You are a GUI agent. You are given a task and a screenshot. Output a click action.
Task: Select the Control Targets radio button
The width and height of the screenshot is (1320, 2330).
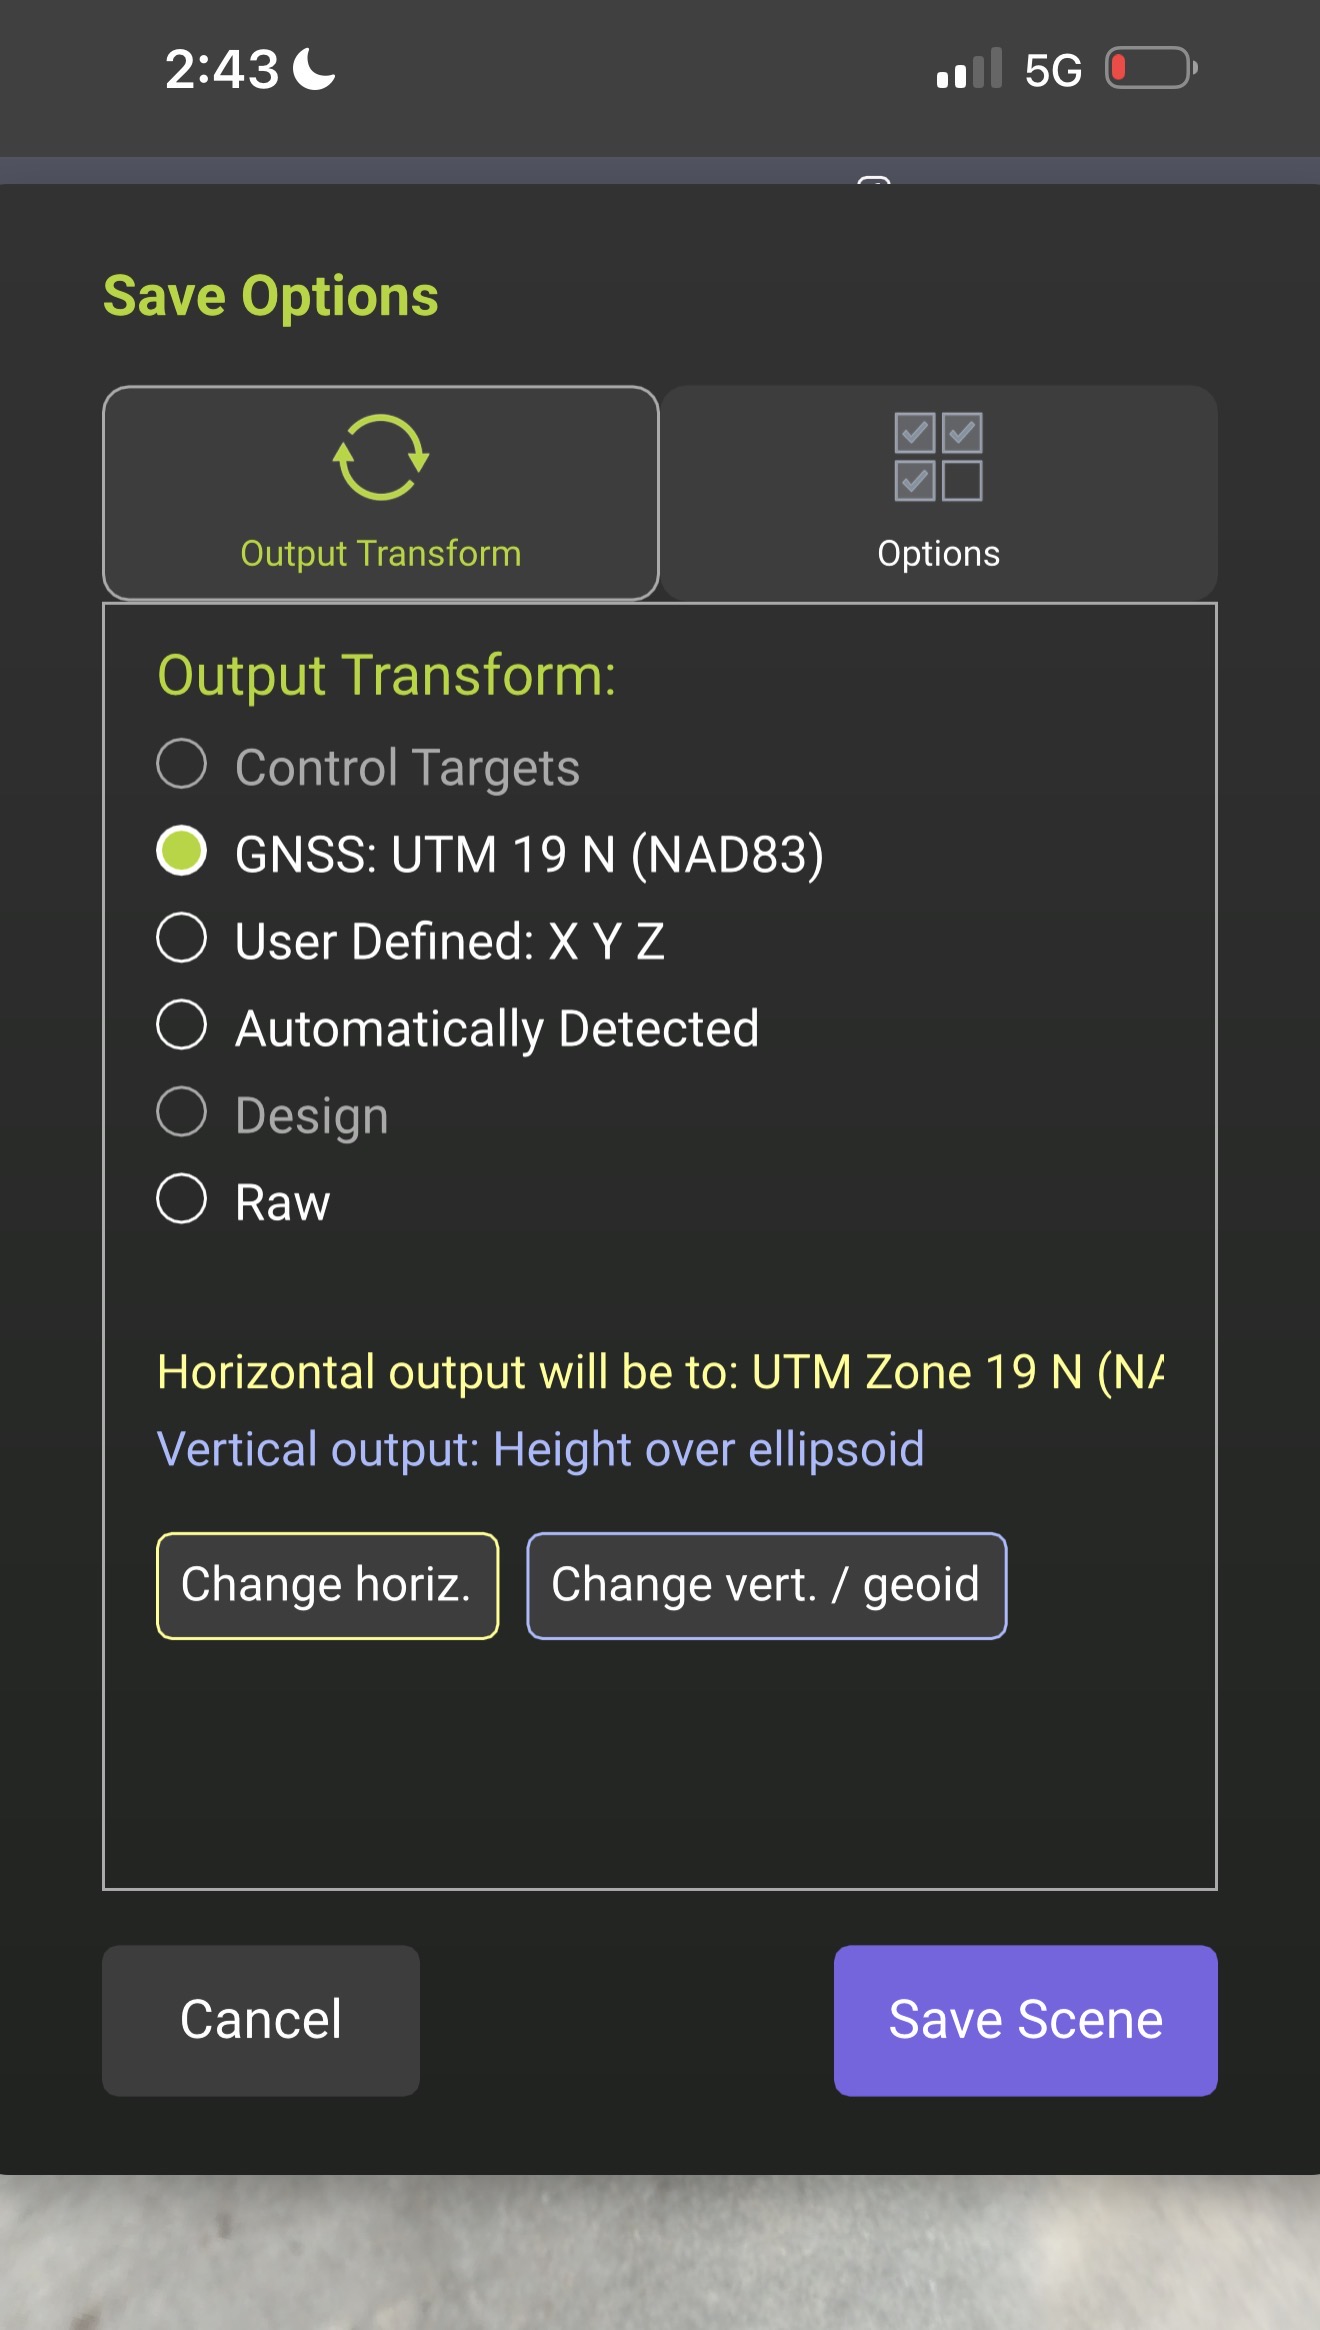[x=182, y=764]
